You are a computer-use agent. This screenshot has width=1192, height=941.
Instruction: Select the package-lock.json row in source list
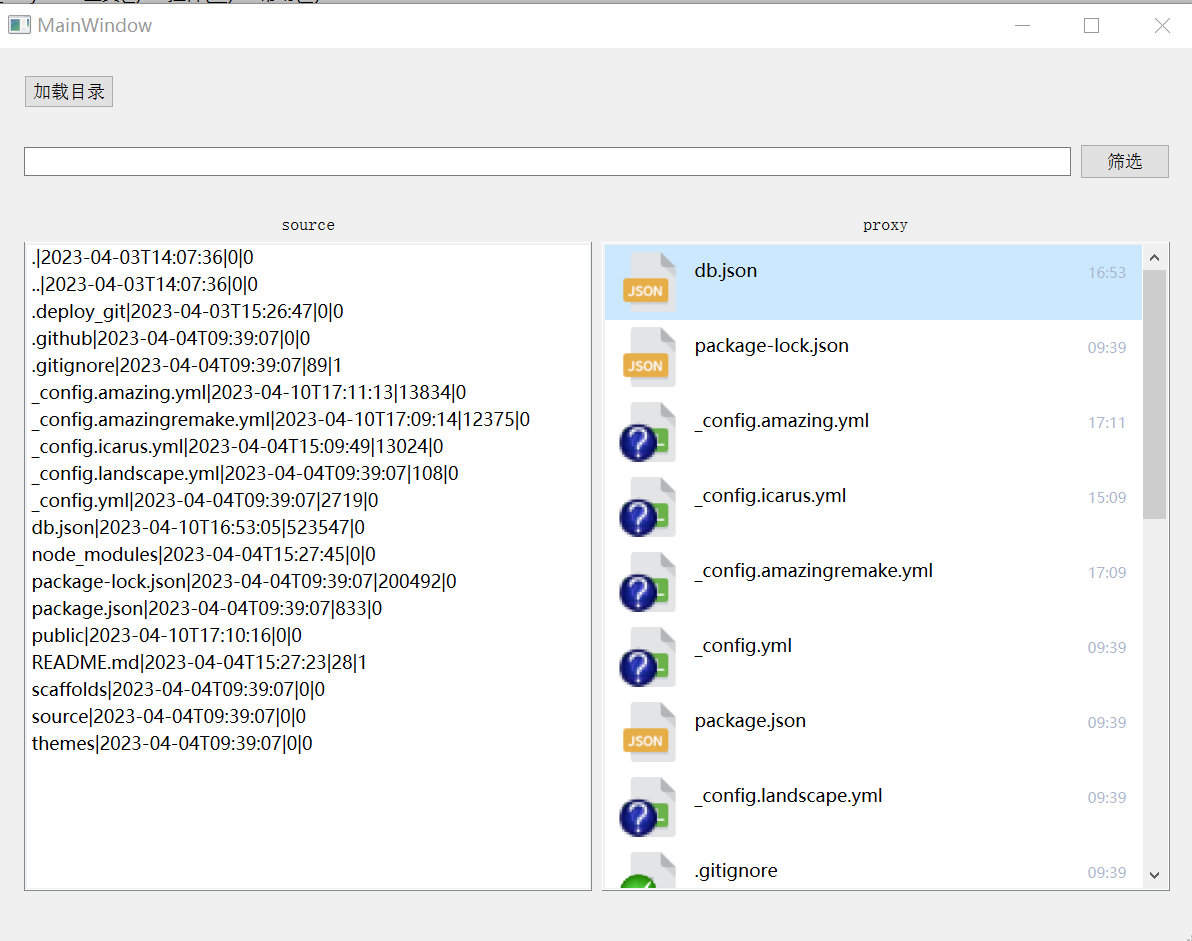(x=308, y=581)
